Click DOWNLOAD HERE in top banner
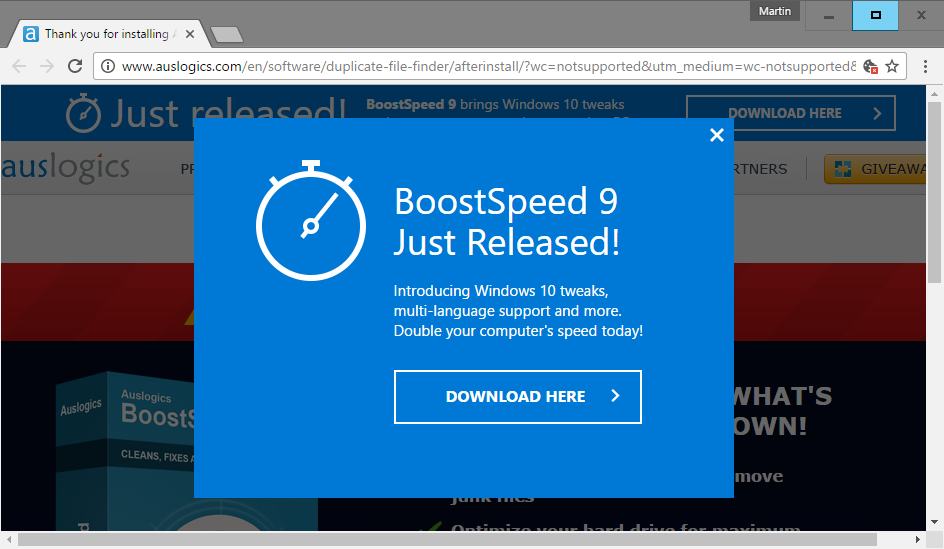 790,113
